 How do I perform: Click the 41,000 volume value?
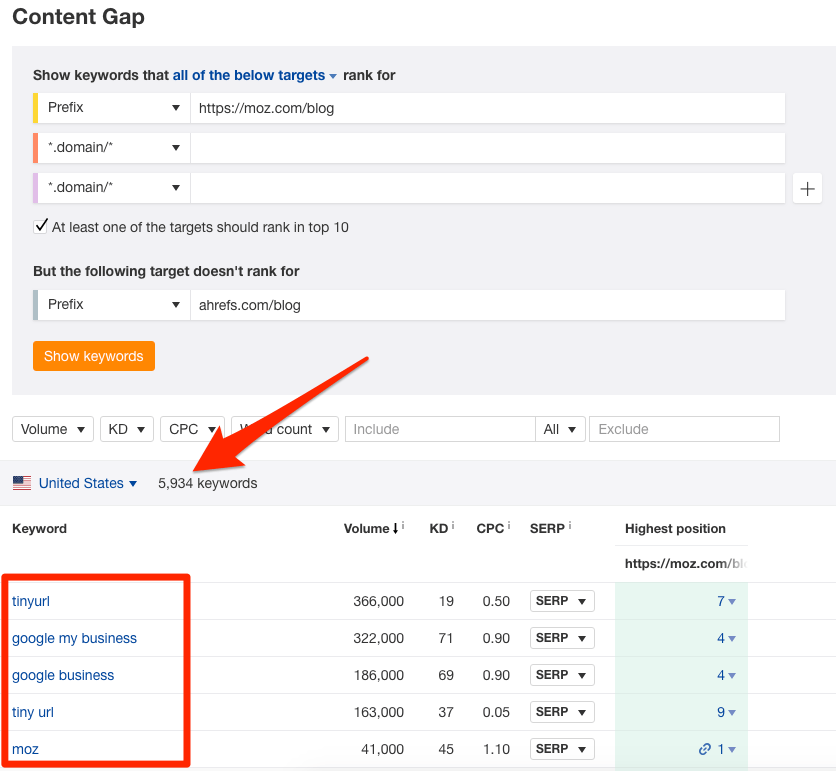click(382, 749)
